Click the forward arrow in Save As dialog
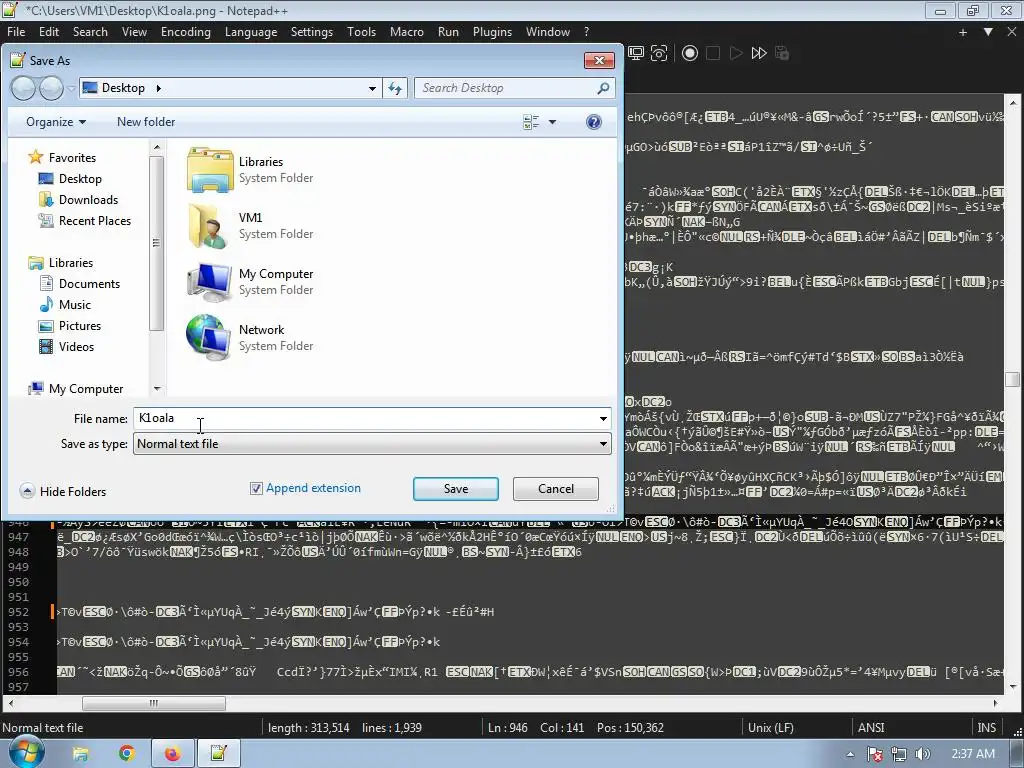1024x768 pixels. click(51, 88)
